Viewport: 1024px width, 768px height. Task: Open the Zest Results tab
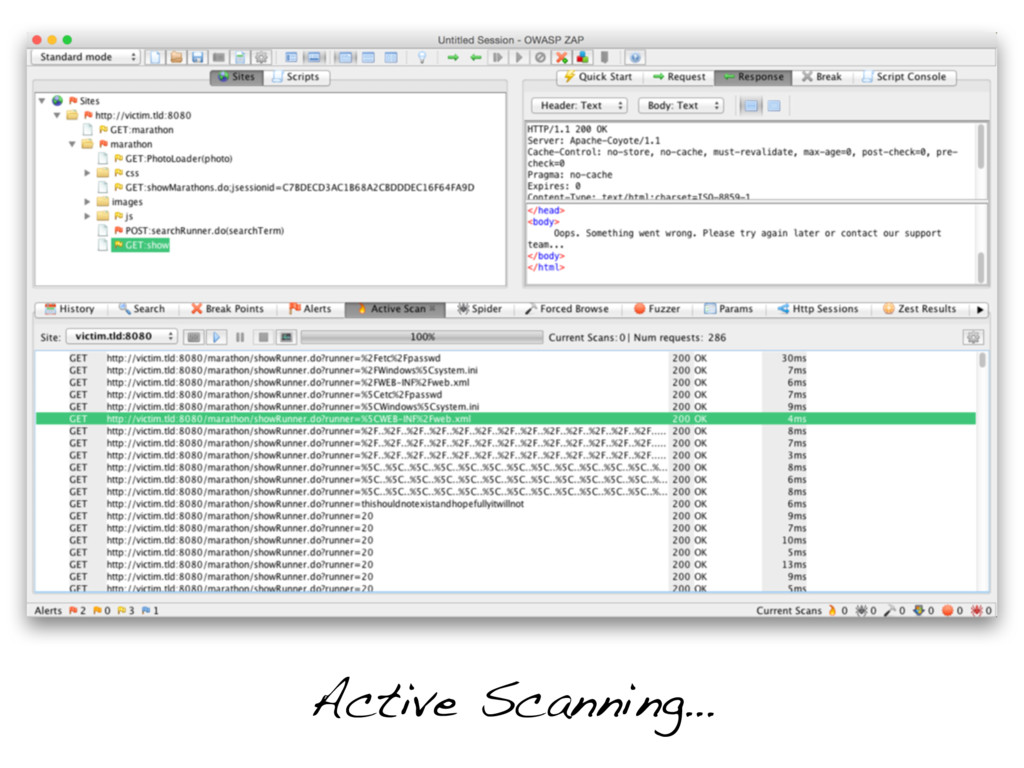pos(920,309)
